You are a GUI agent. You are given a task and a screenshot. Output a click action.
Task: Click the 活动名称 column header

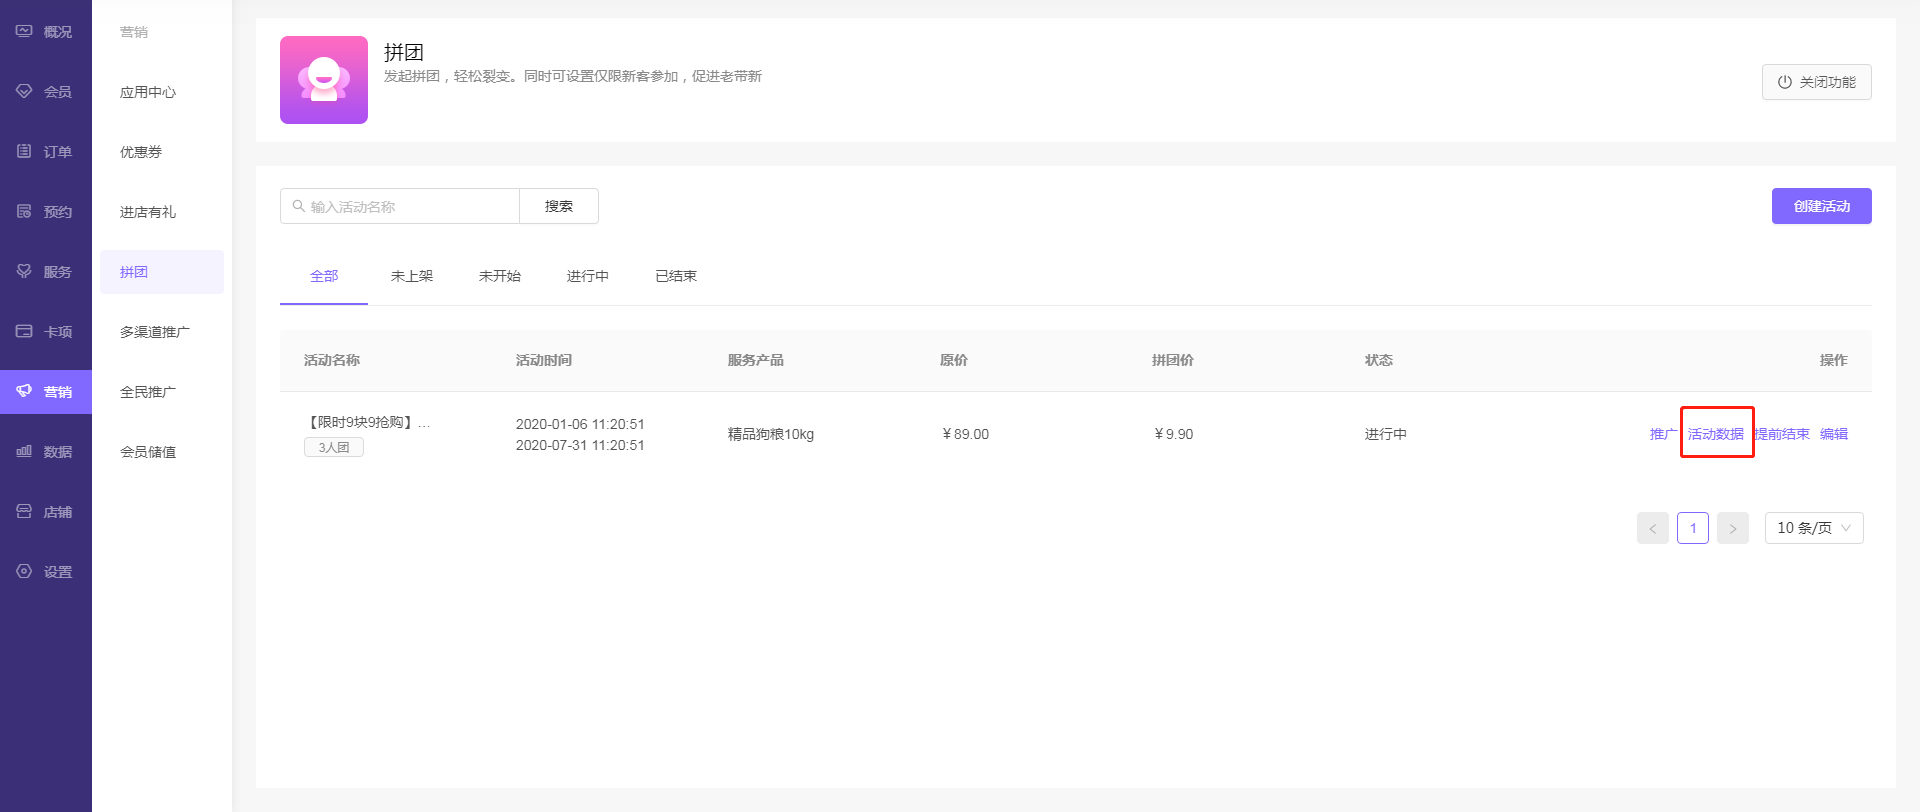(332, 360)
